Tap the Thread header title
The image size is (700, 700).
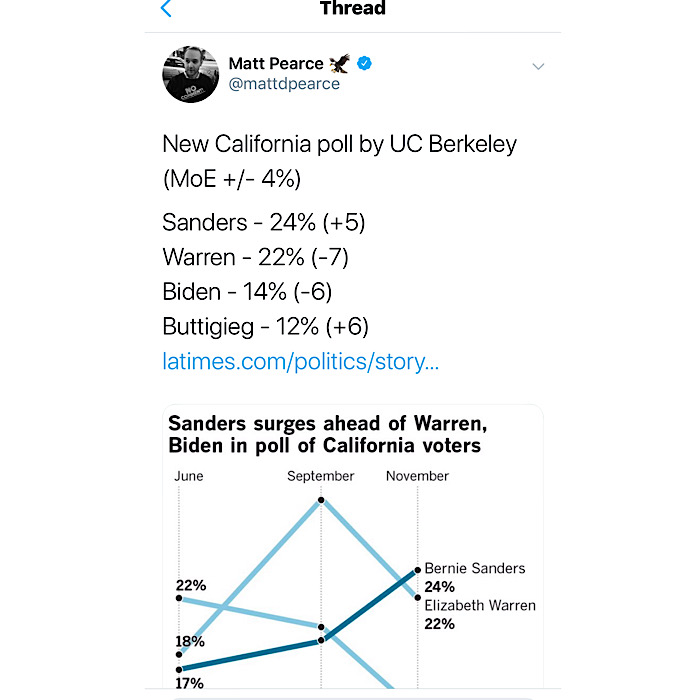353,8
